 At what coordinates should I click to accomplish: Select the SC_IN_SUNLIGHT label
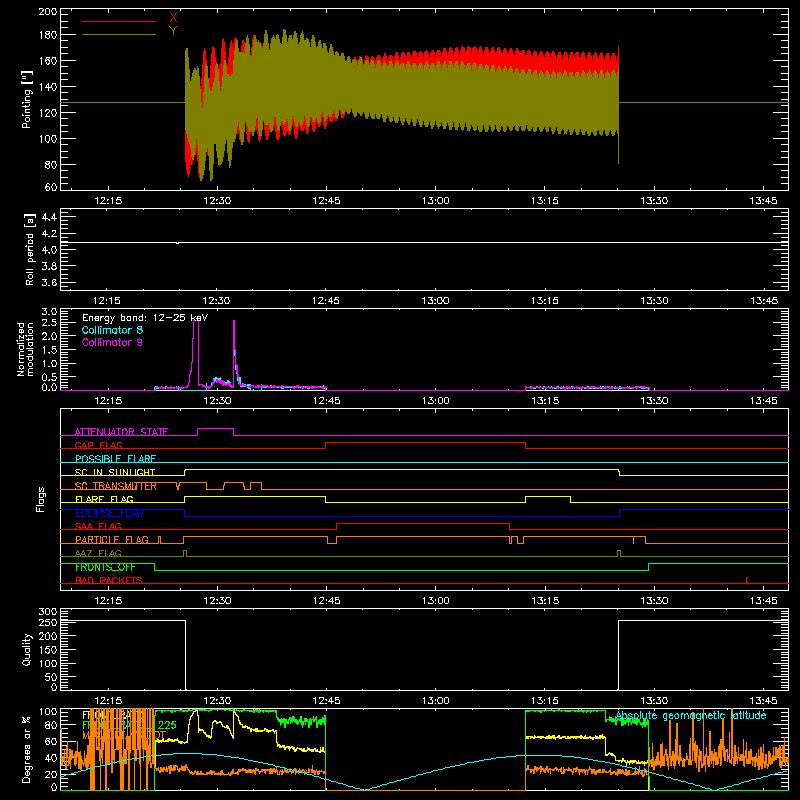115,472
